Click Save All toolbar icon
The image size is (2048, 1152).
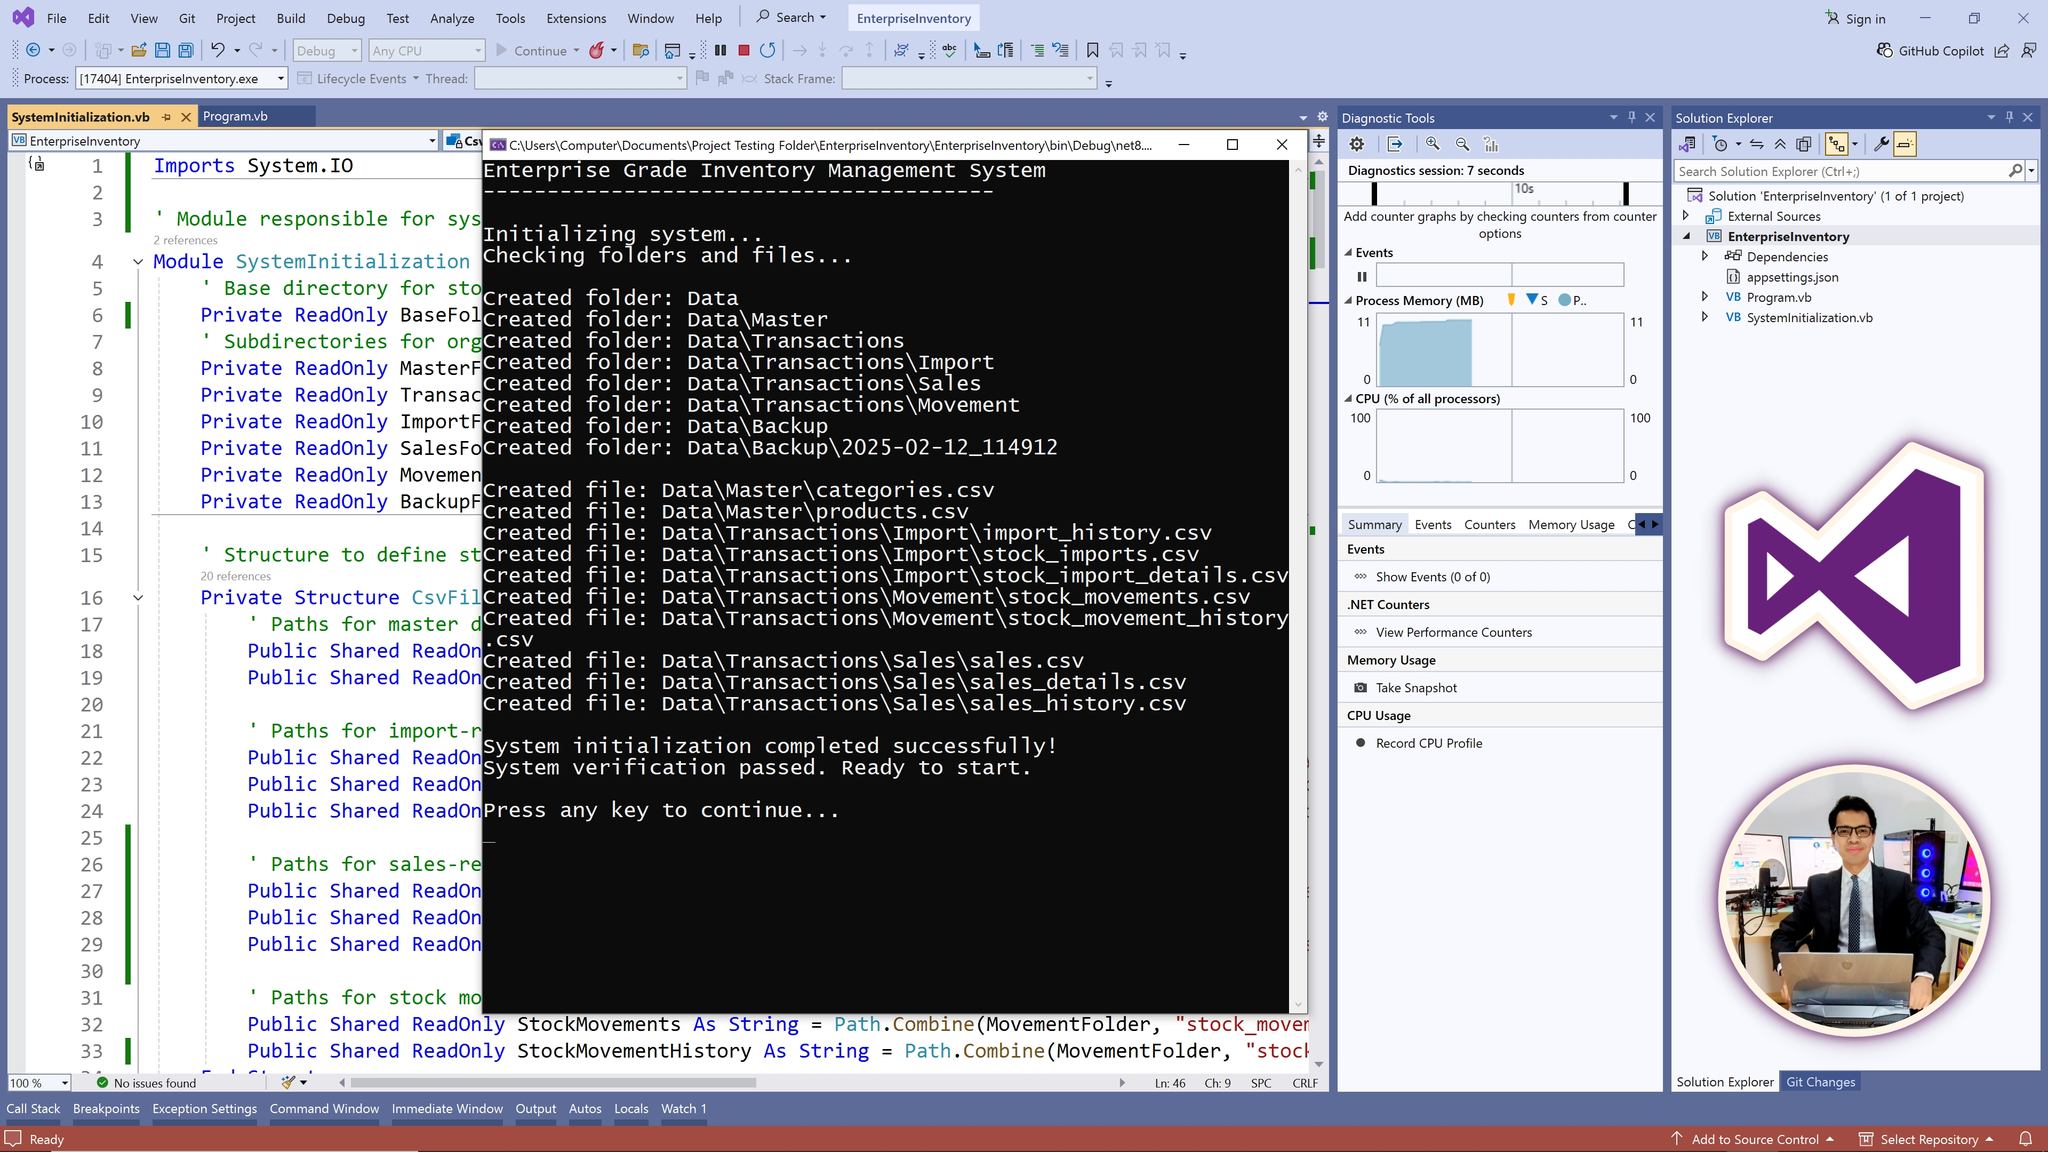point(186,50)
